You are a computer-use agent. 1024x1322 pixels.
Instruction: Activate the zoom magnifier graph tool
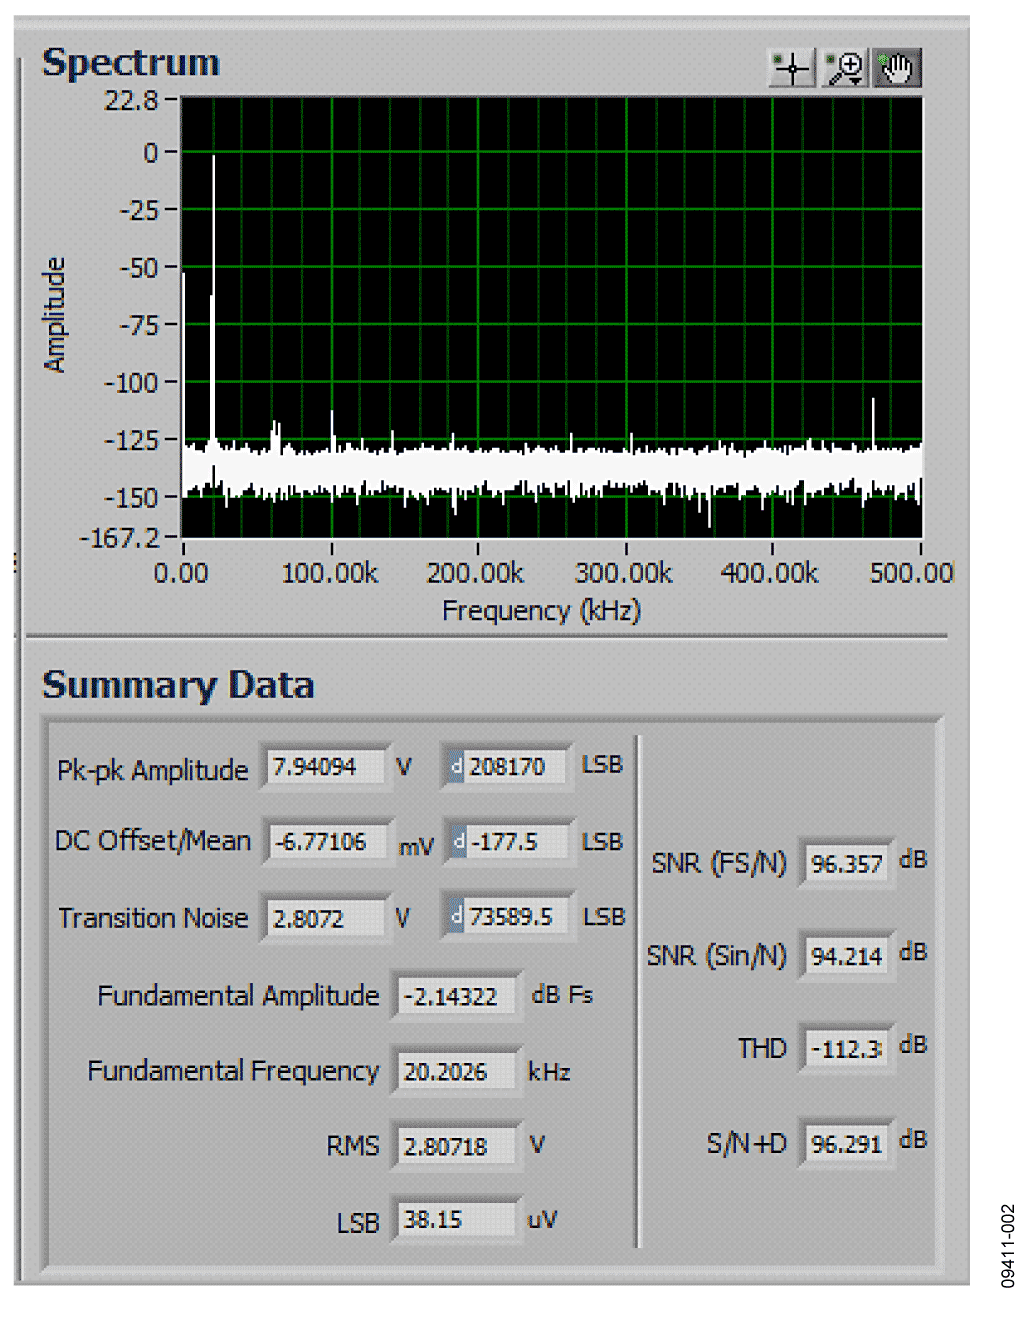845,68
